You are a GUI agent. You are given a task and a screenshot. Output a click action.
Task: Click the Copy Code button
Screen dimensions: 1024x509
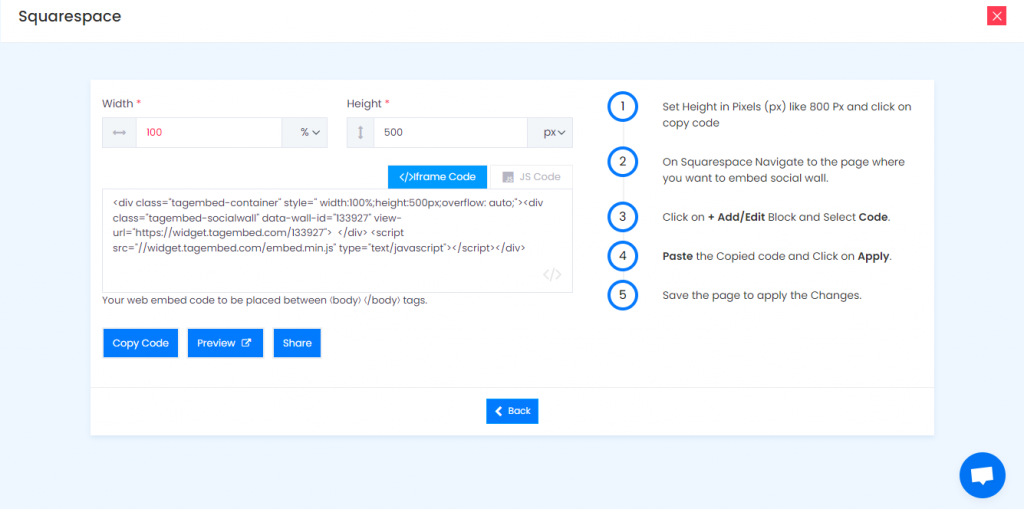(x=140, y=343)
